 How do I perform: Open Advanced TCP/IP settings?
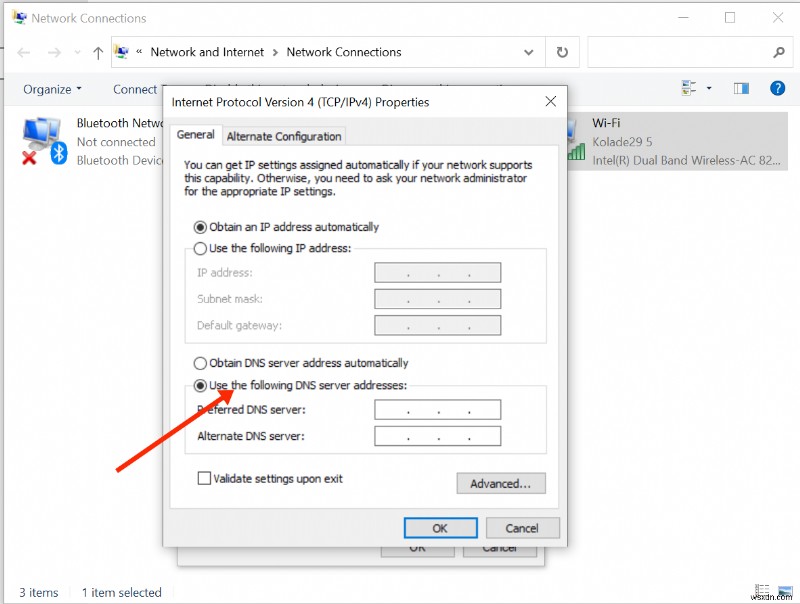(x=501, y=483)
